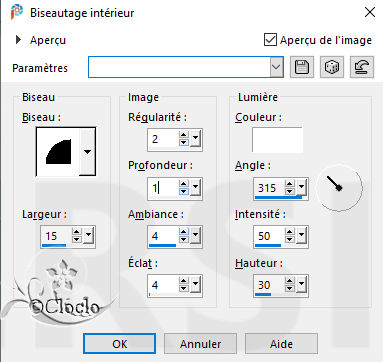Screen dimensions: 383x362
Task: Reset to default with the curved arrow icon
Action: [x=362, y=67]
